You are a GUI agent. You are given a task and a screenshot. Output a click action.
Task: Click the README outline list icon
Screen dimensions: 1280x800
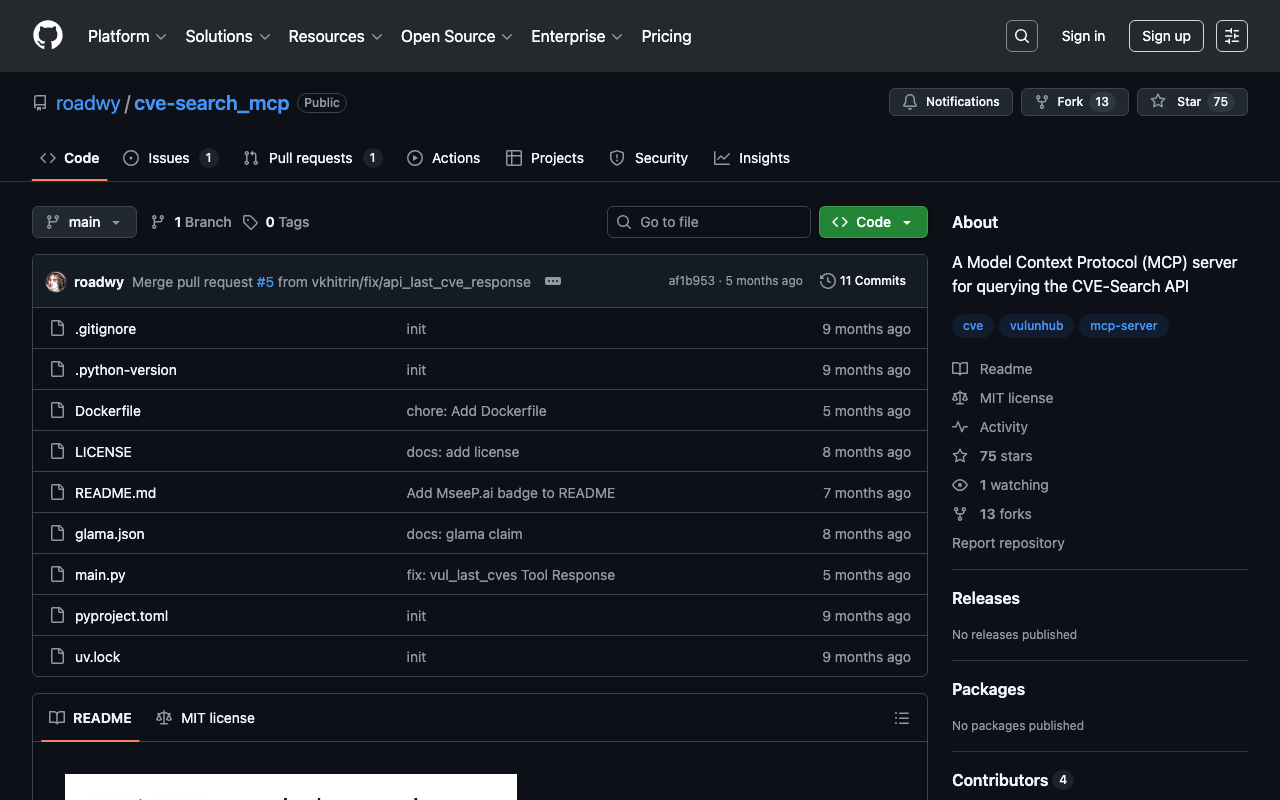pos(901,718)
